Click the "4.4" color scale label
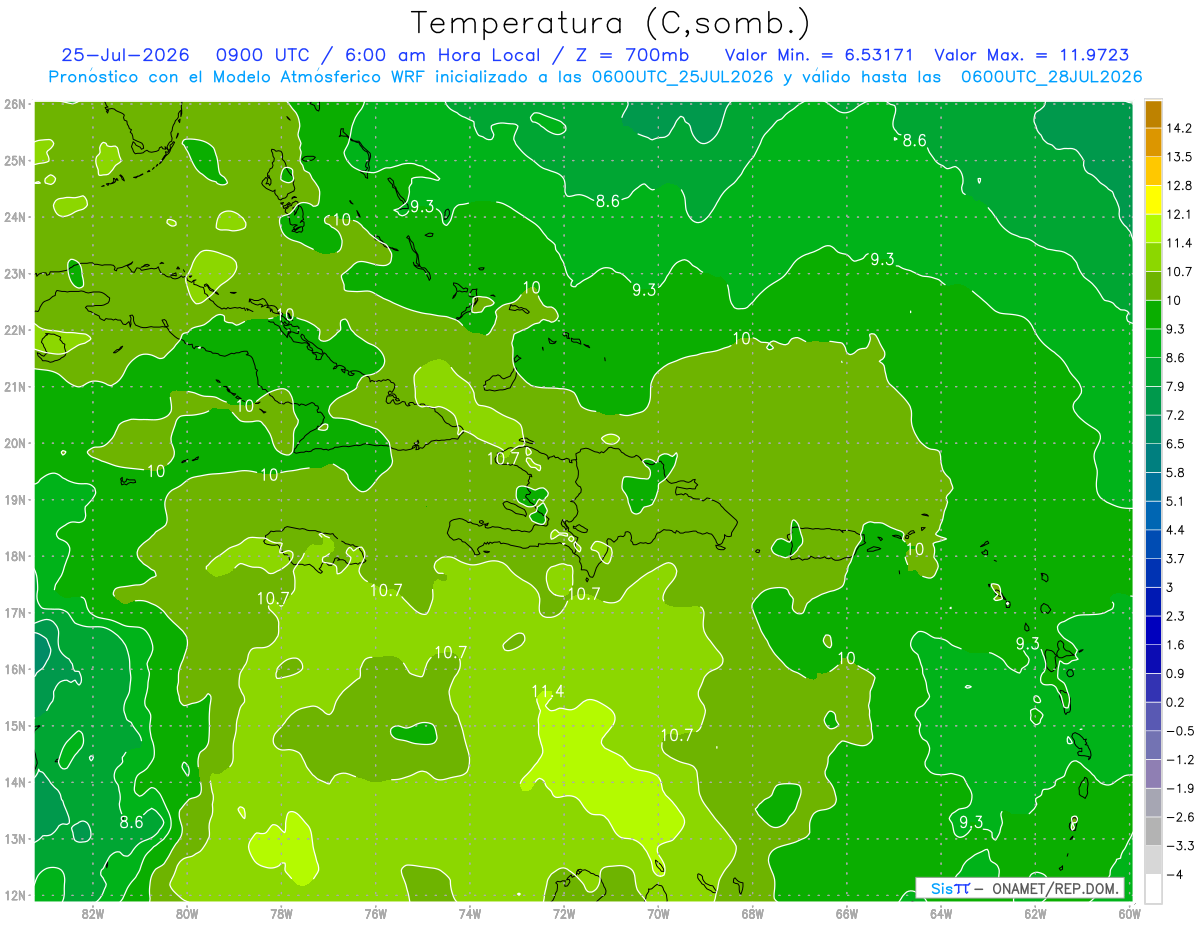The width and height of the screenshot is (1200, 927). (1176, 530)
